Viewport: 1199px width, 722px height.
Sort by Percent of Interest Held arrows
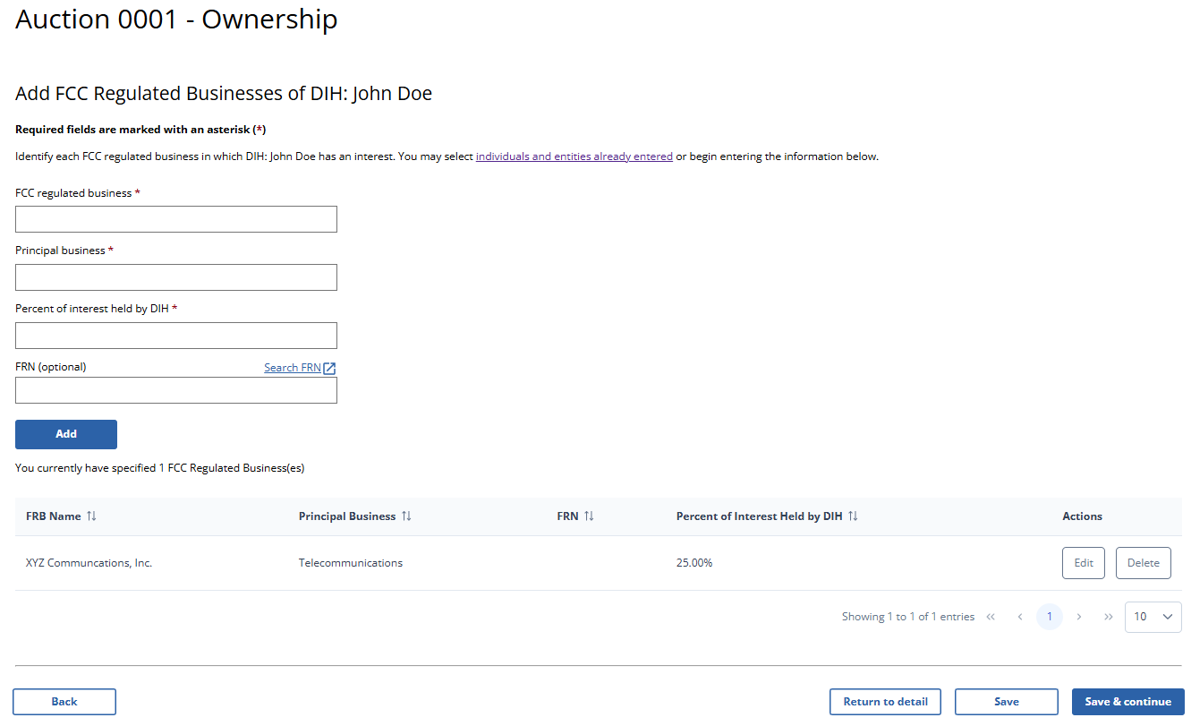pyautogui.click(x=853, y=516)
